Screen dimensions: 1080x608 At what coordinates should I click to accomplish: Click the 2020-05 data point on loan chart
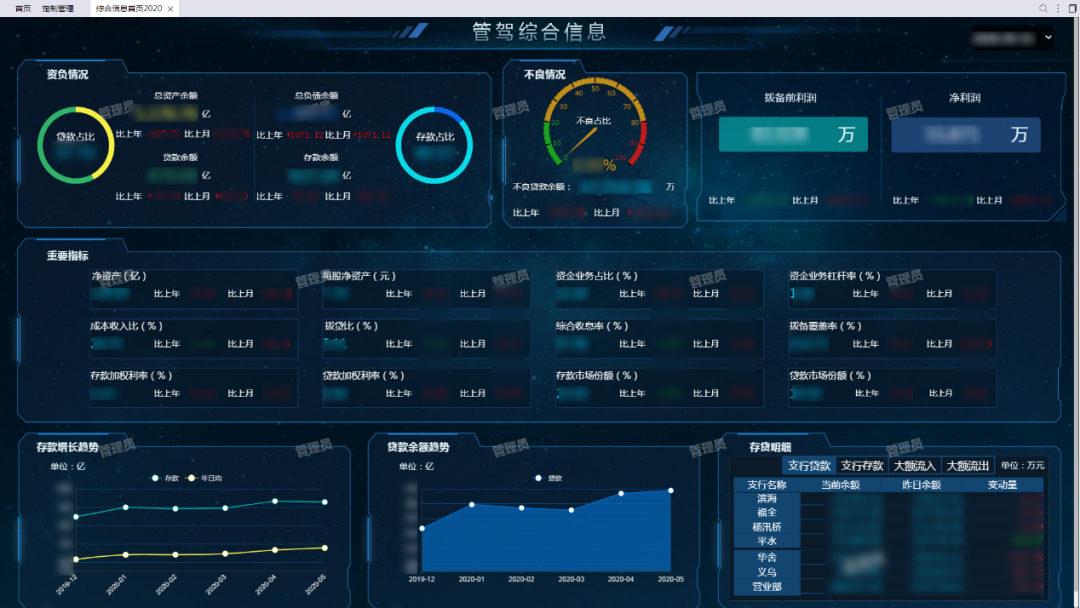coord(670,491)
